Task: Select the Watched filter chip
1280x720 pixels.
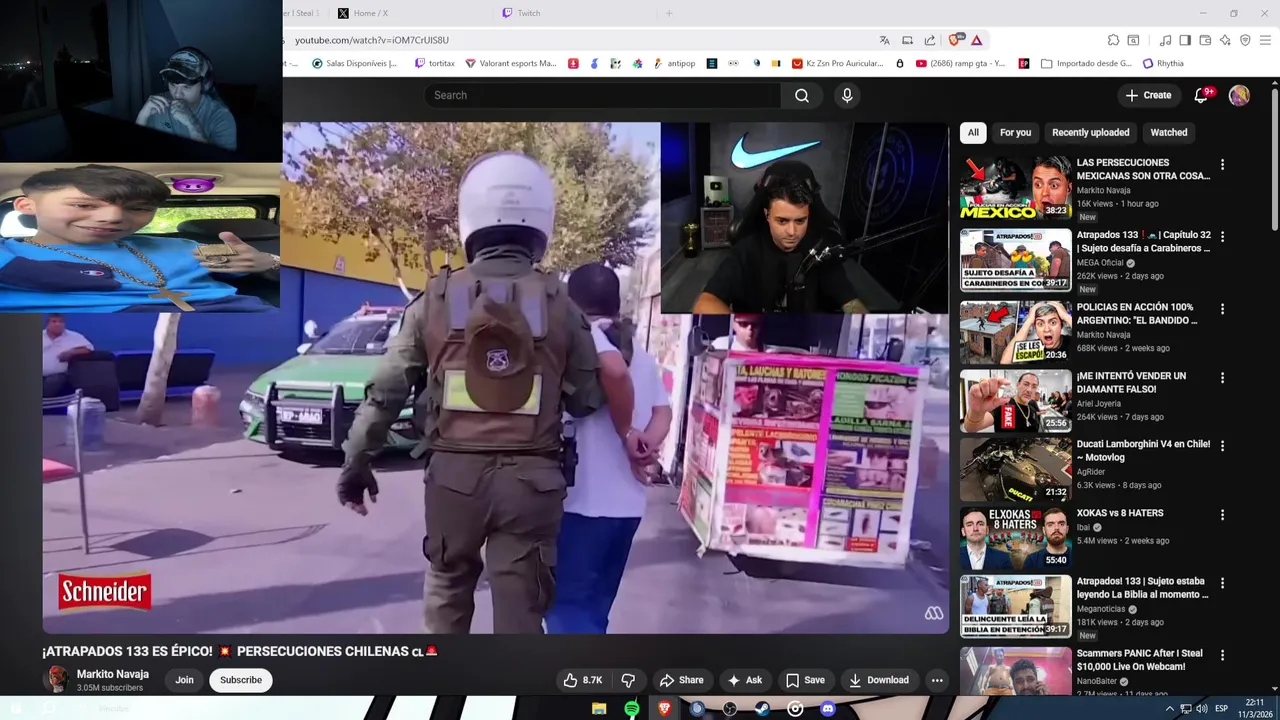Action: coord(1168,132)
